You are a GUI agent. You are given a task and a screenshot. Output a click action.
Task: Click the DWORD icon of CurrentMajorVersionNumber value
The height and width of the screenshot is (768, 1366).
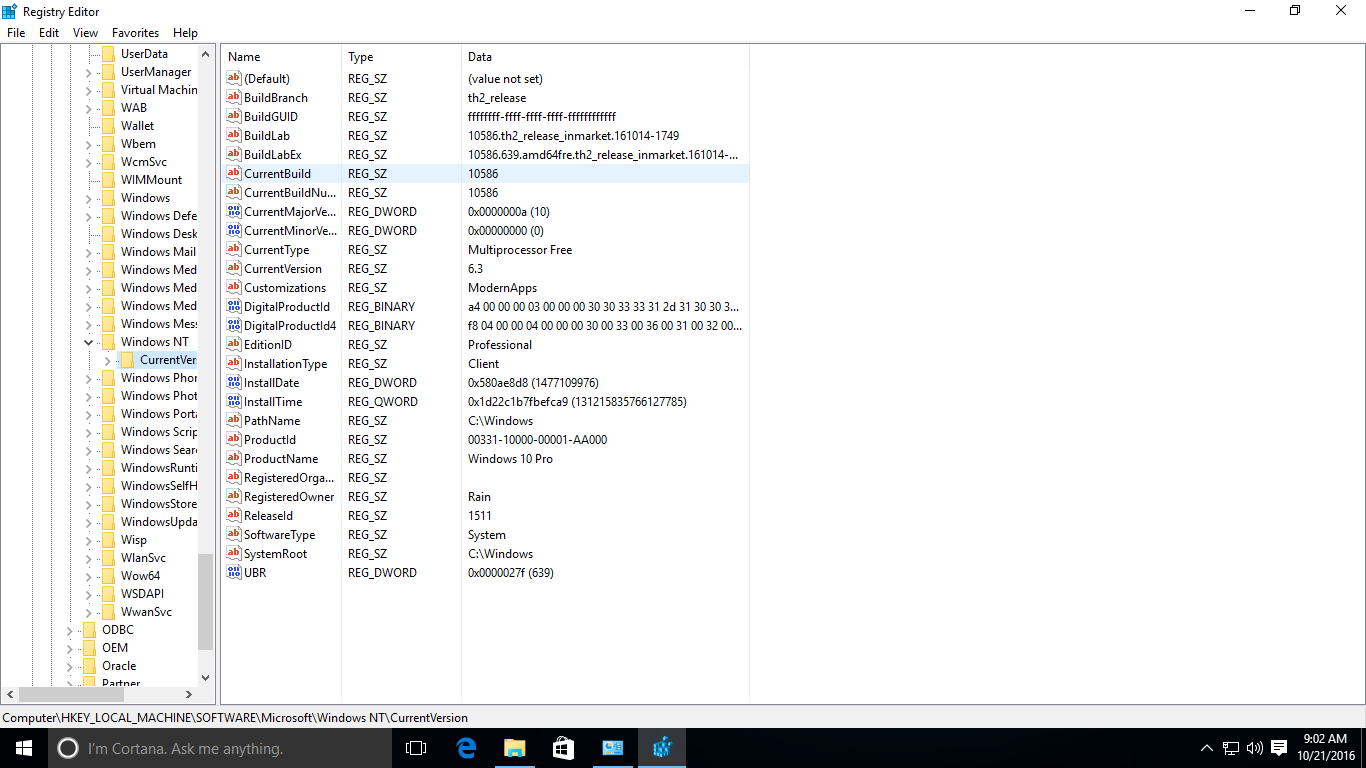[234, 212]
